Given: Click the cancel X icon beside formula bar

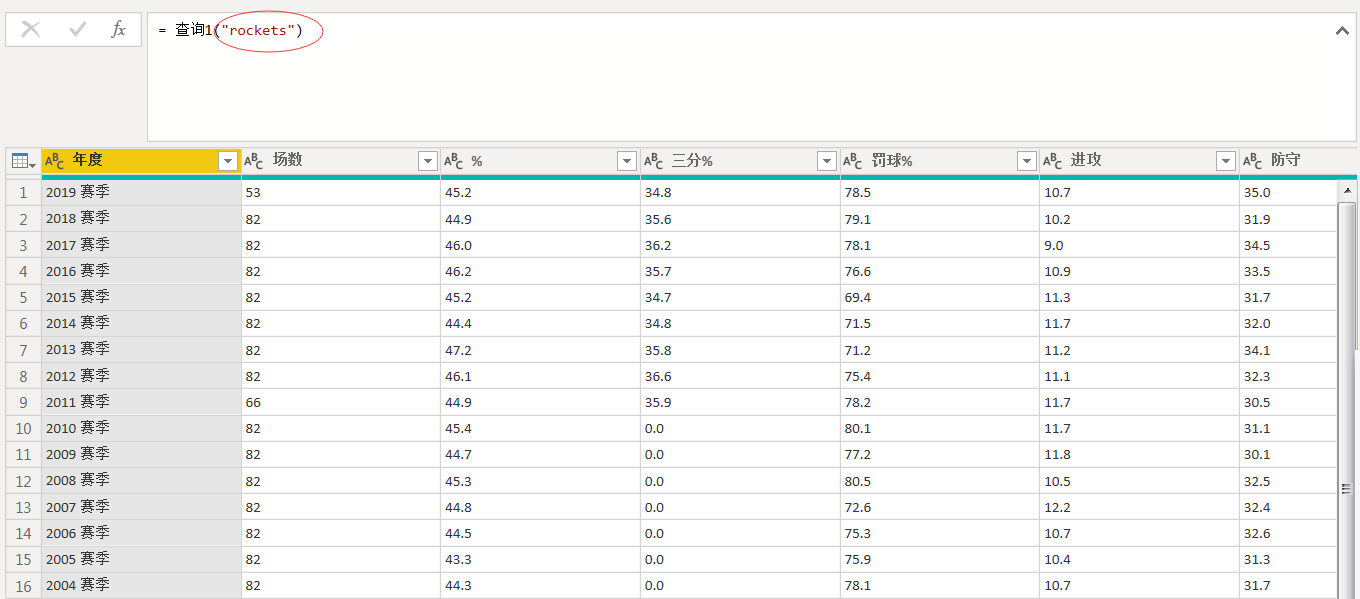Looking at the screenshot, I should click(31, 30).
